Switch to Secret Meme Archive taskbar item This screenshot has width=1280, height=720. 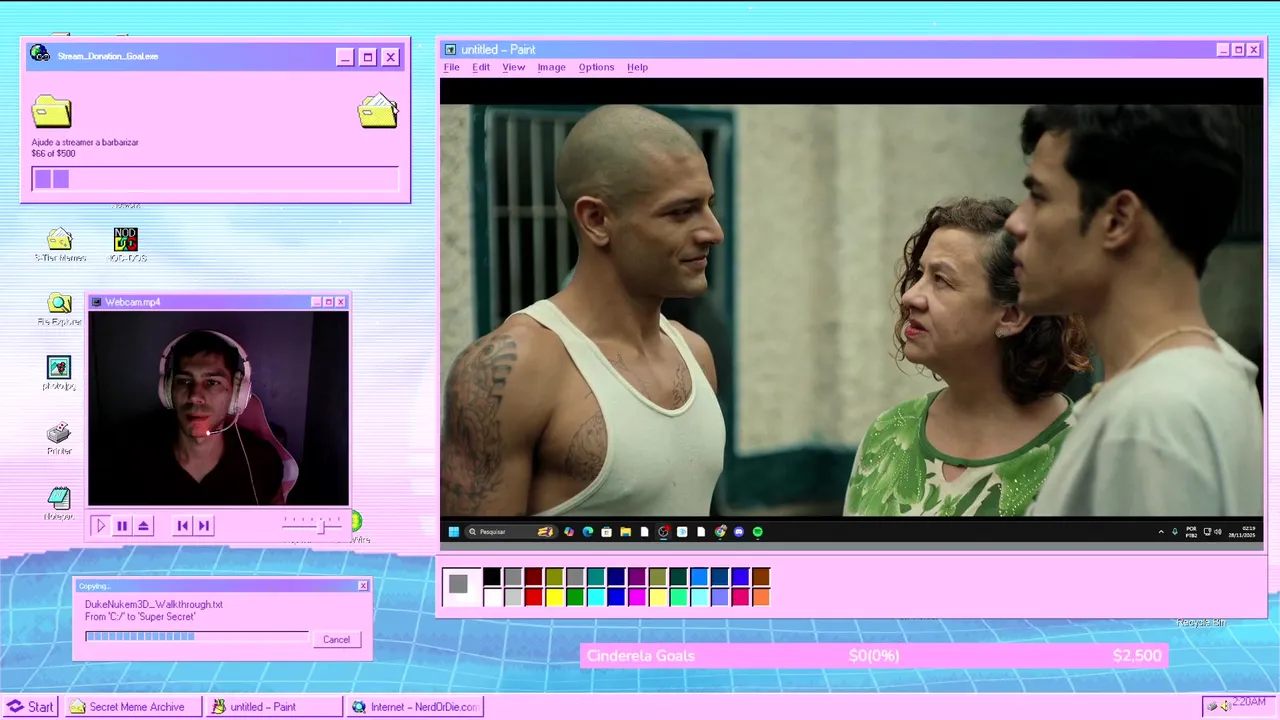(133, 707)
